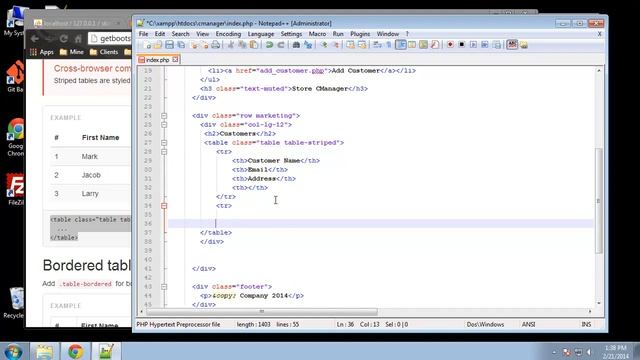Collapse the footer div fold at line 43
Viewport: 640px width, 360px height.
(164, 287)
